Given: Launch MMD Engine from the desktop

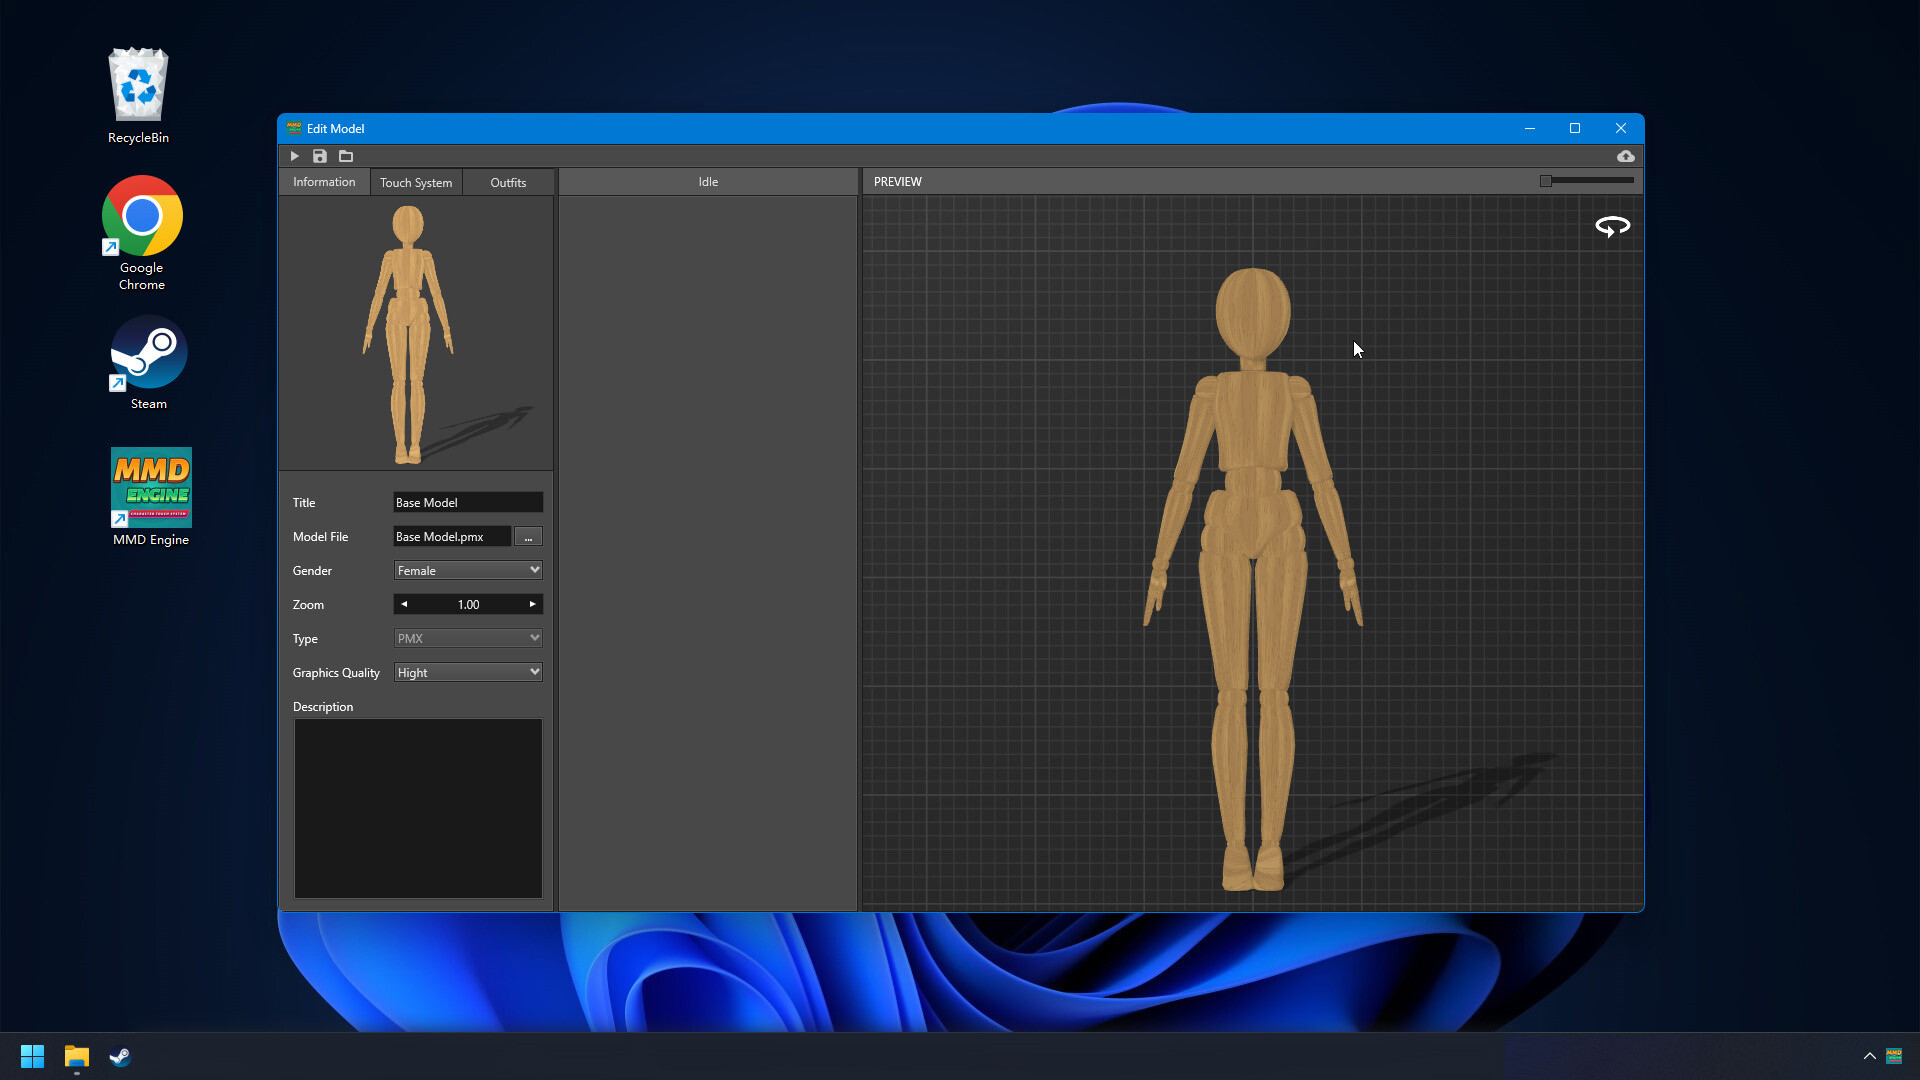Looking at the screenshot, I should click(x=151, y=487).
